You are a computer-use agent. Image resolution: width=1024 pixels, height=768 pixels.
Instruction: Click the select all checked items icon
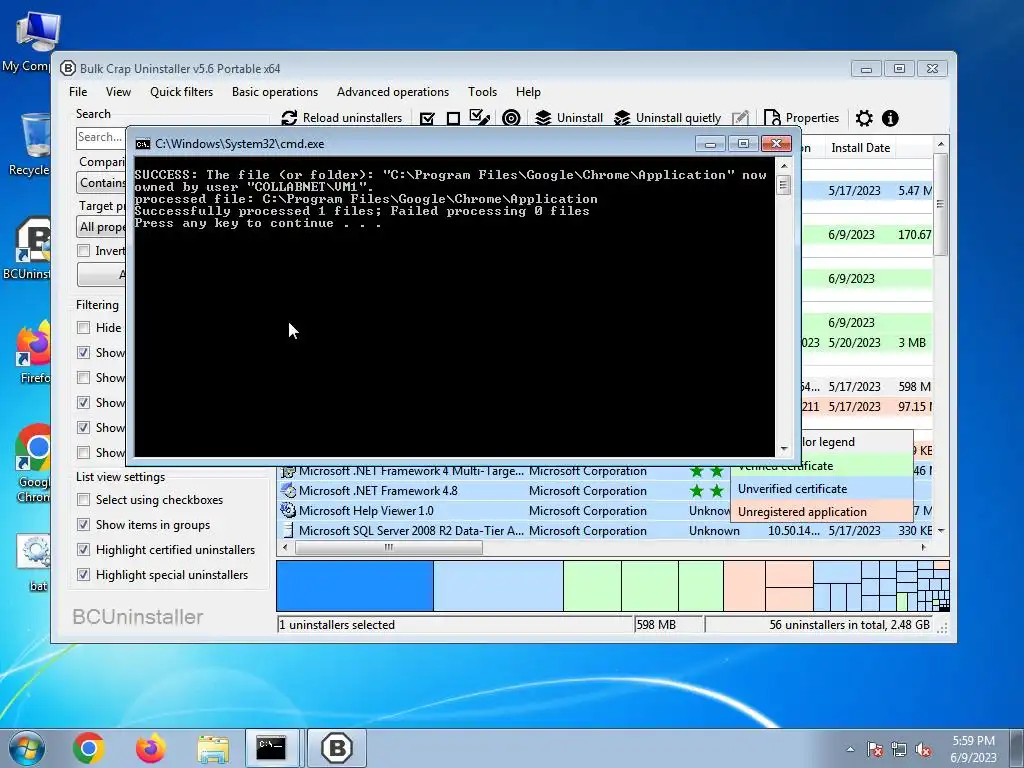click(427, 118)
